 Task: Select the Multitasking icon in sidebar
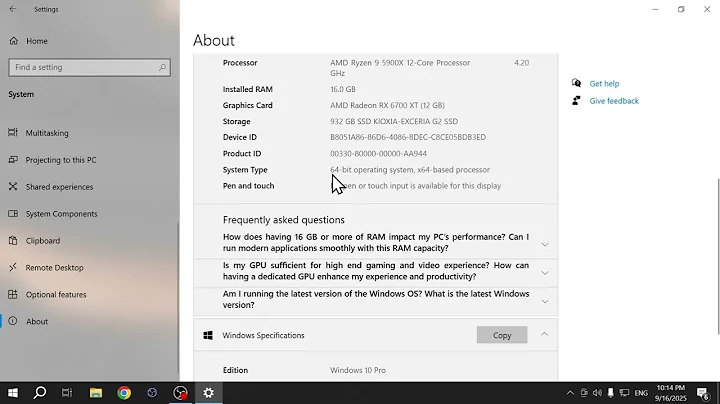point(13,133)
